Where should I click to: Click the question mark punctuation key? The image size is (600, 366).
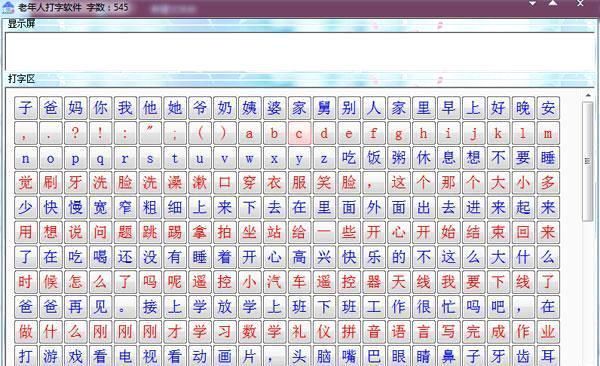point(75,133)
